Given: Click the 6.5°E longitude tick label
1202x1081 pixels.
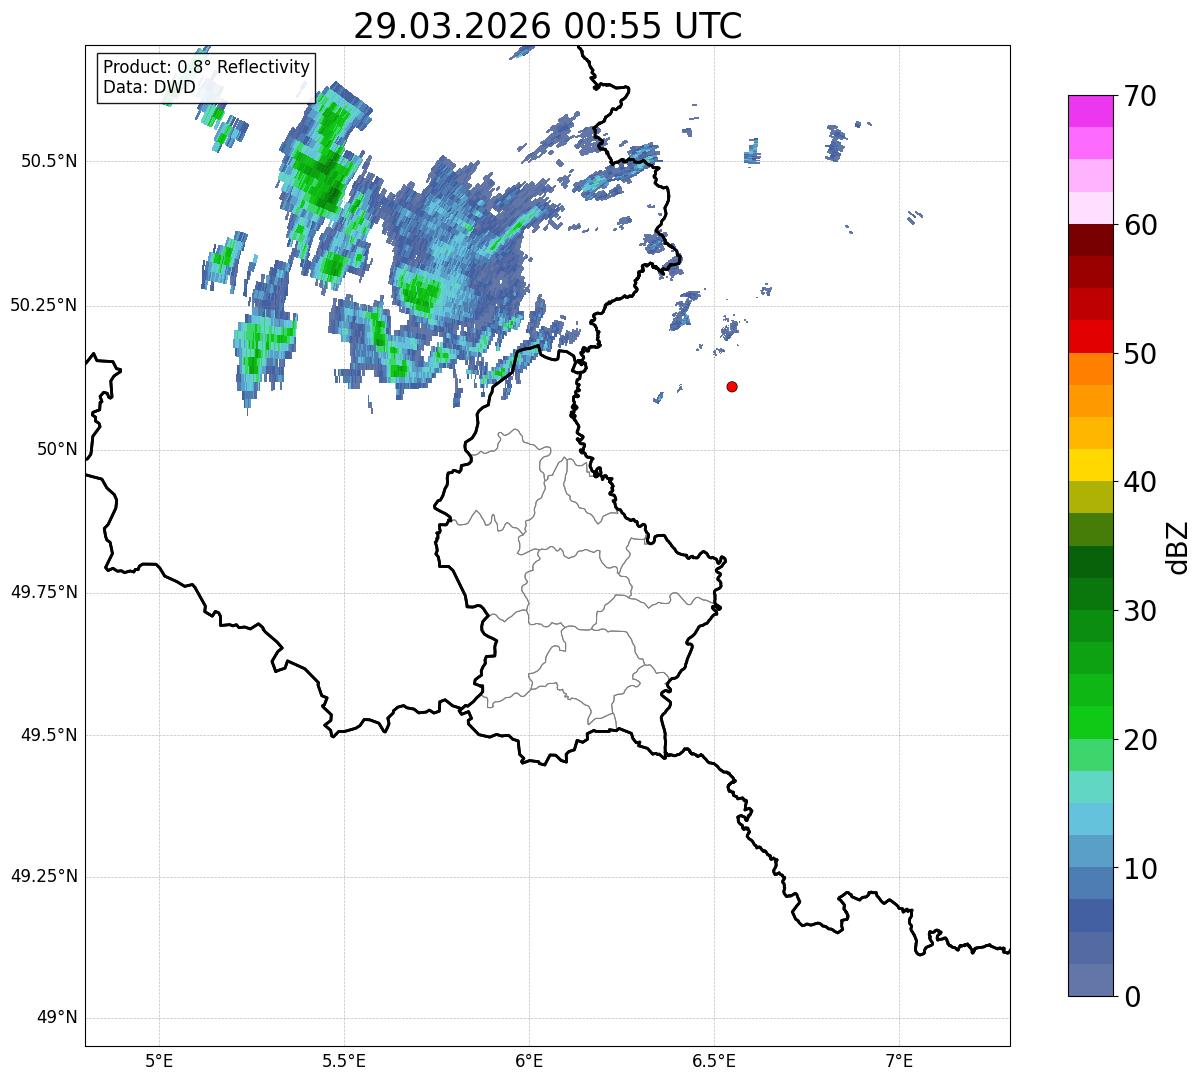Looking at the screenshot, I should (714, 1061).
